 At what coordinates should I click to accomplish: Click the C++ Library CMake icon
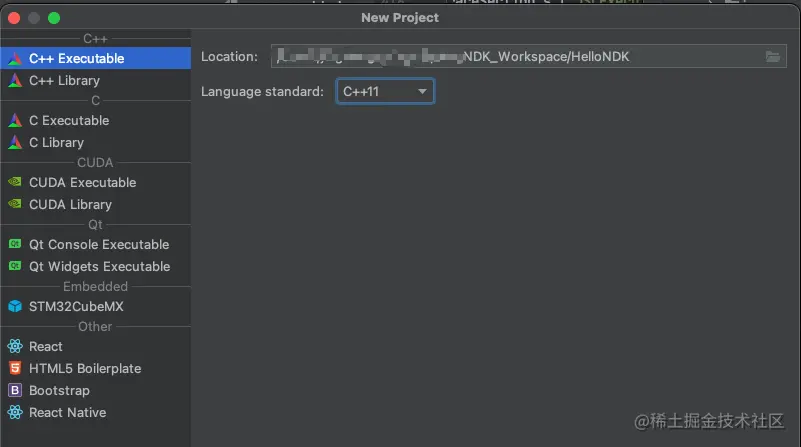[15, 81]
